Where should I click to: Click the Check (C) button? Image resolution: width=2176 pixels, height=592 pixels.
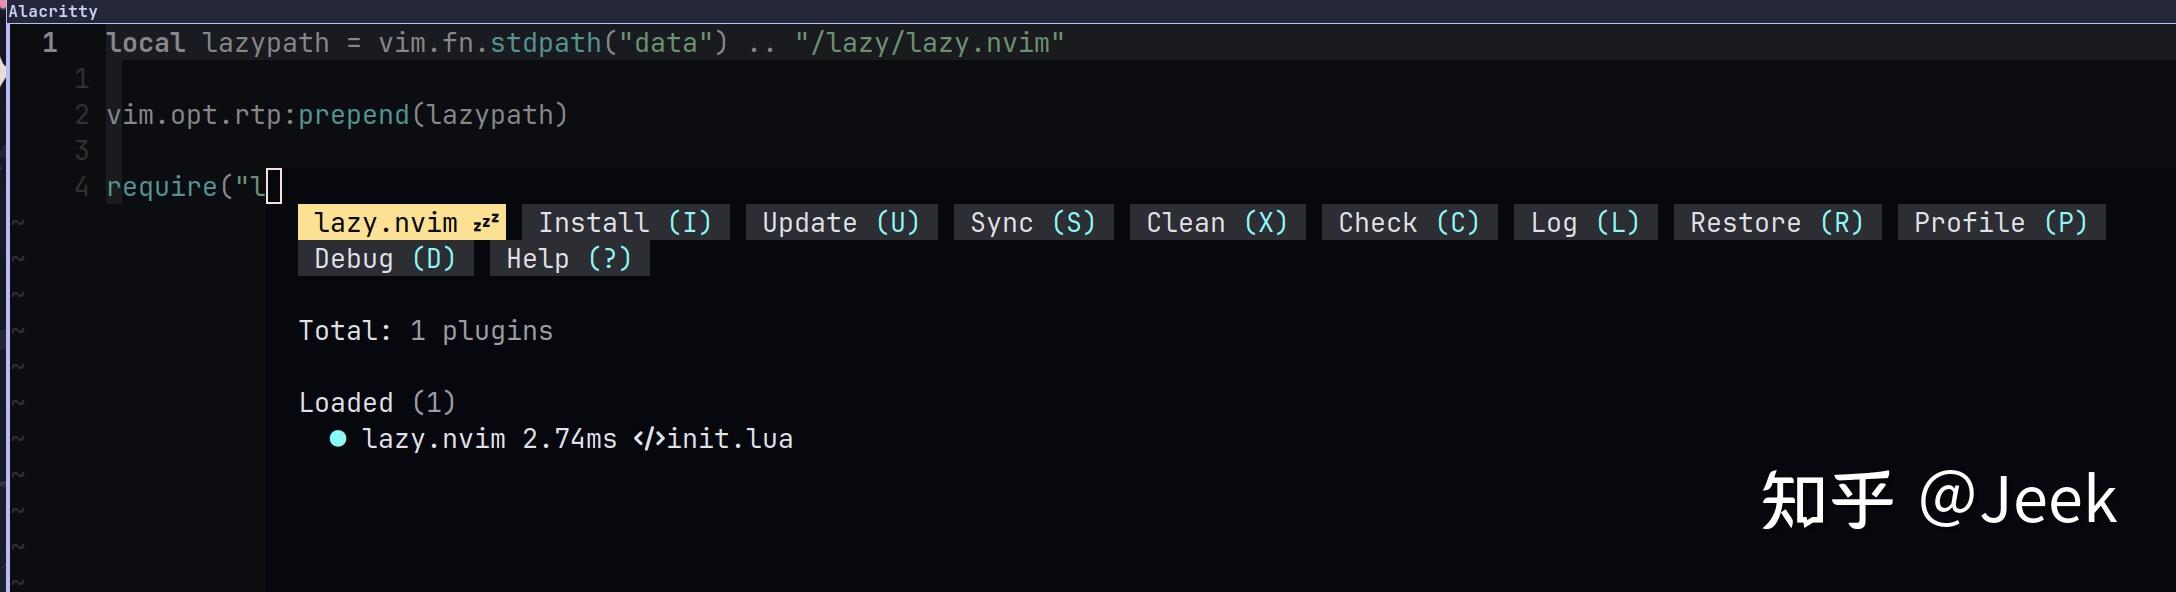pyautogui.click(x=1409, y=222)
